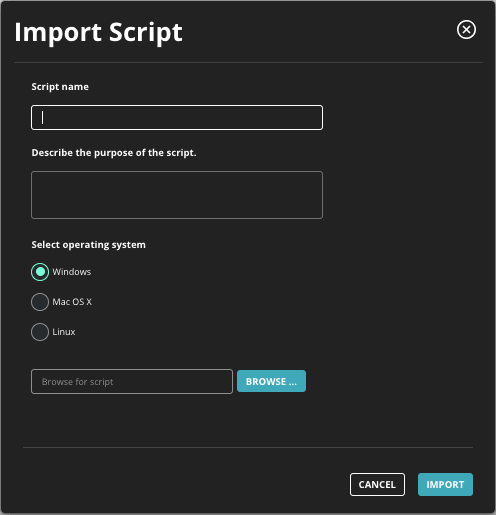Open file picker with BROWSE ... button
496x515 pixels.
point(271,381)
